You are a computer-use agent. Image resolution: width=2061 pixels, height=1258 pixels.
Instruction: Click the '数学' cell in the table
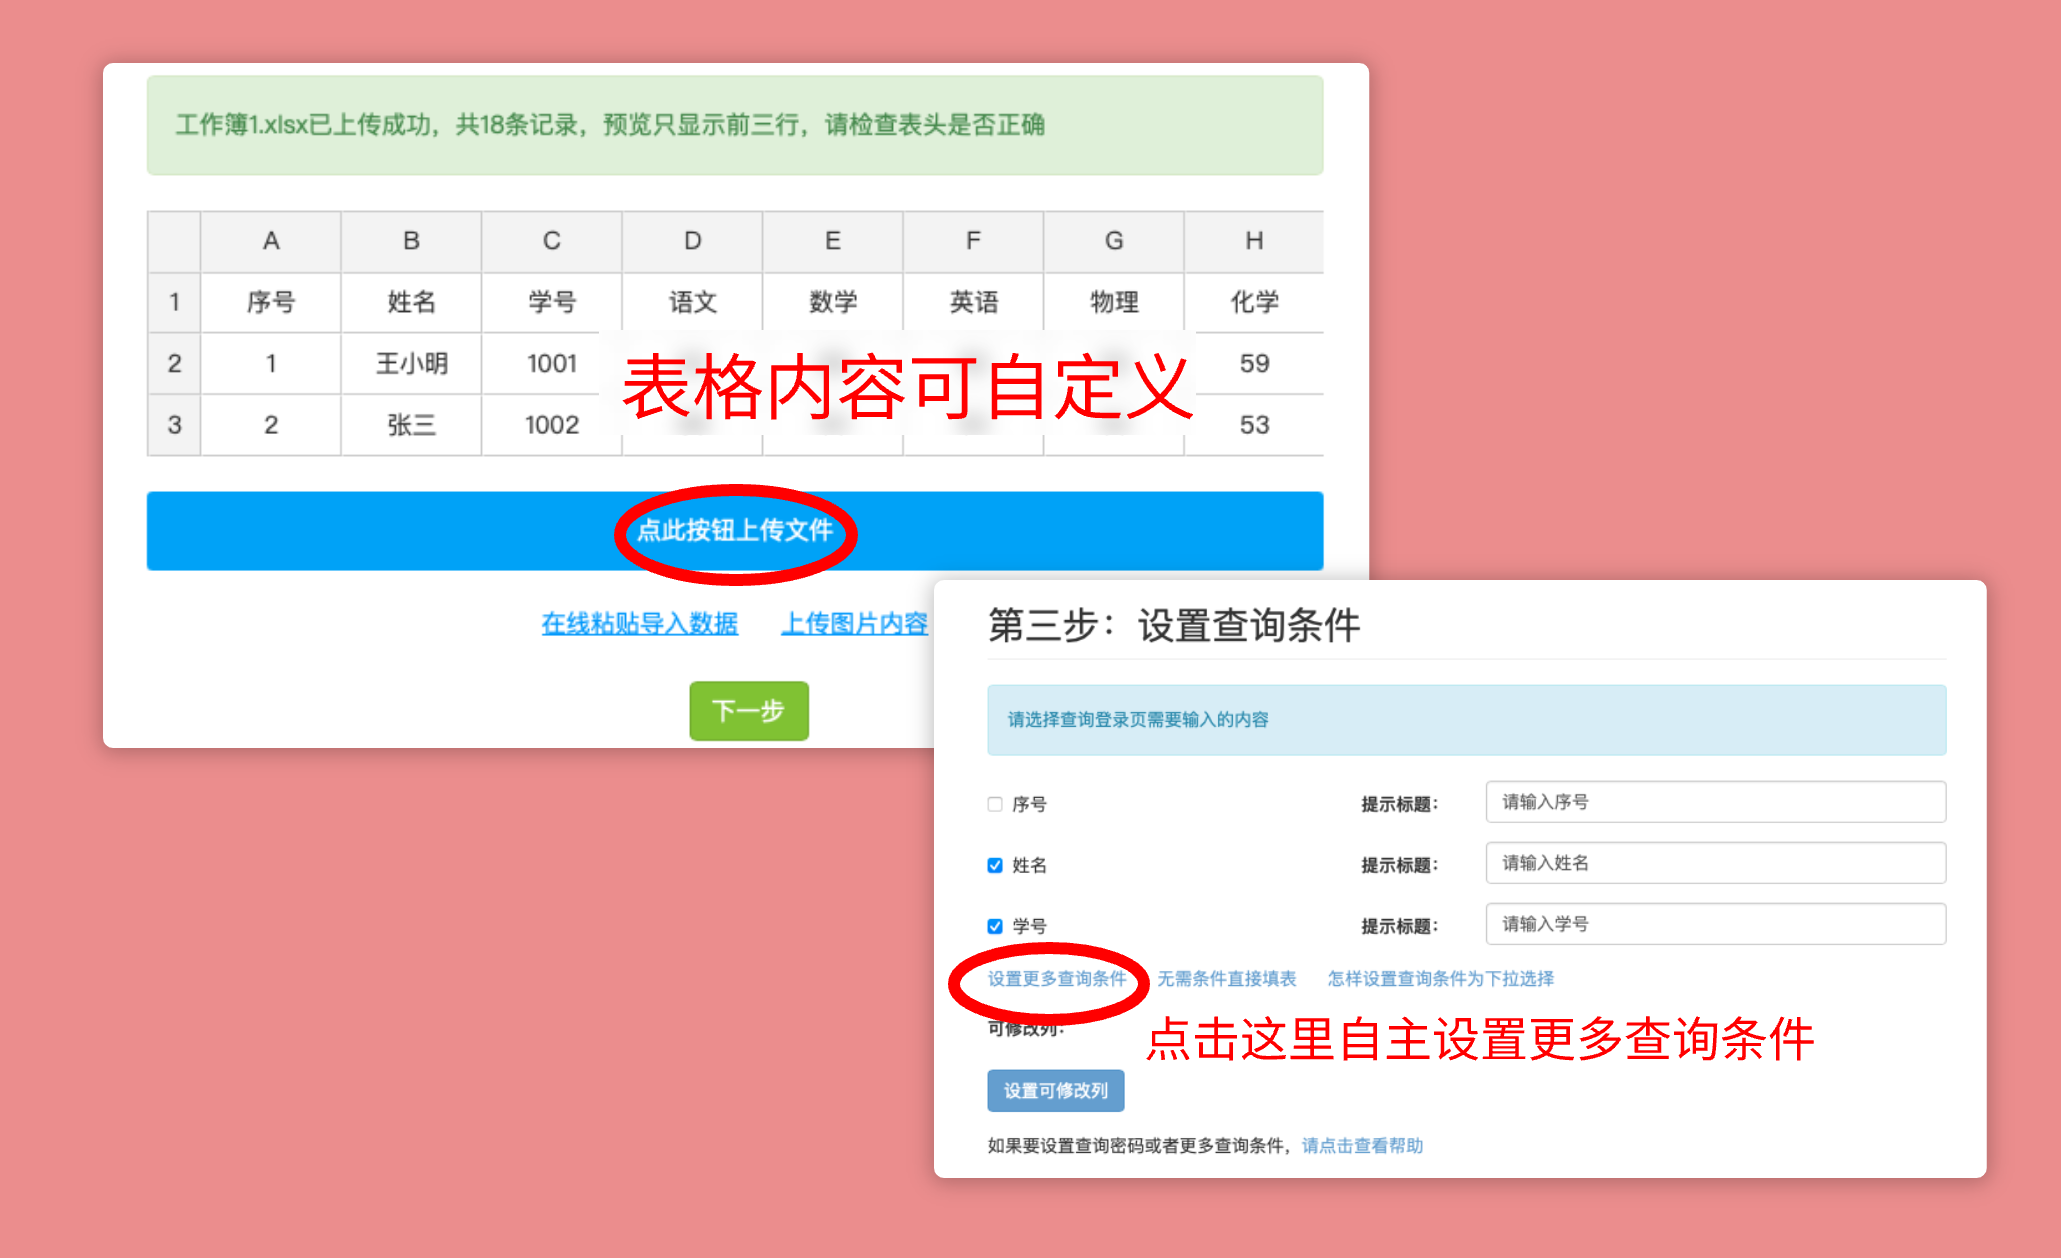[x=833, y=302]
